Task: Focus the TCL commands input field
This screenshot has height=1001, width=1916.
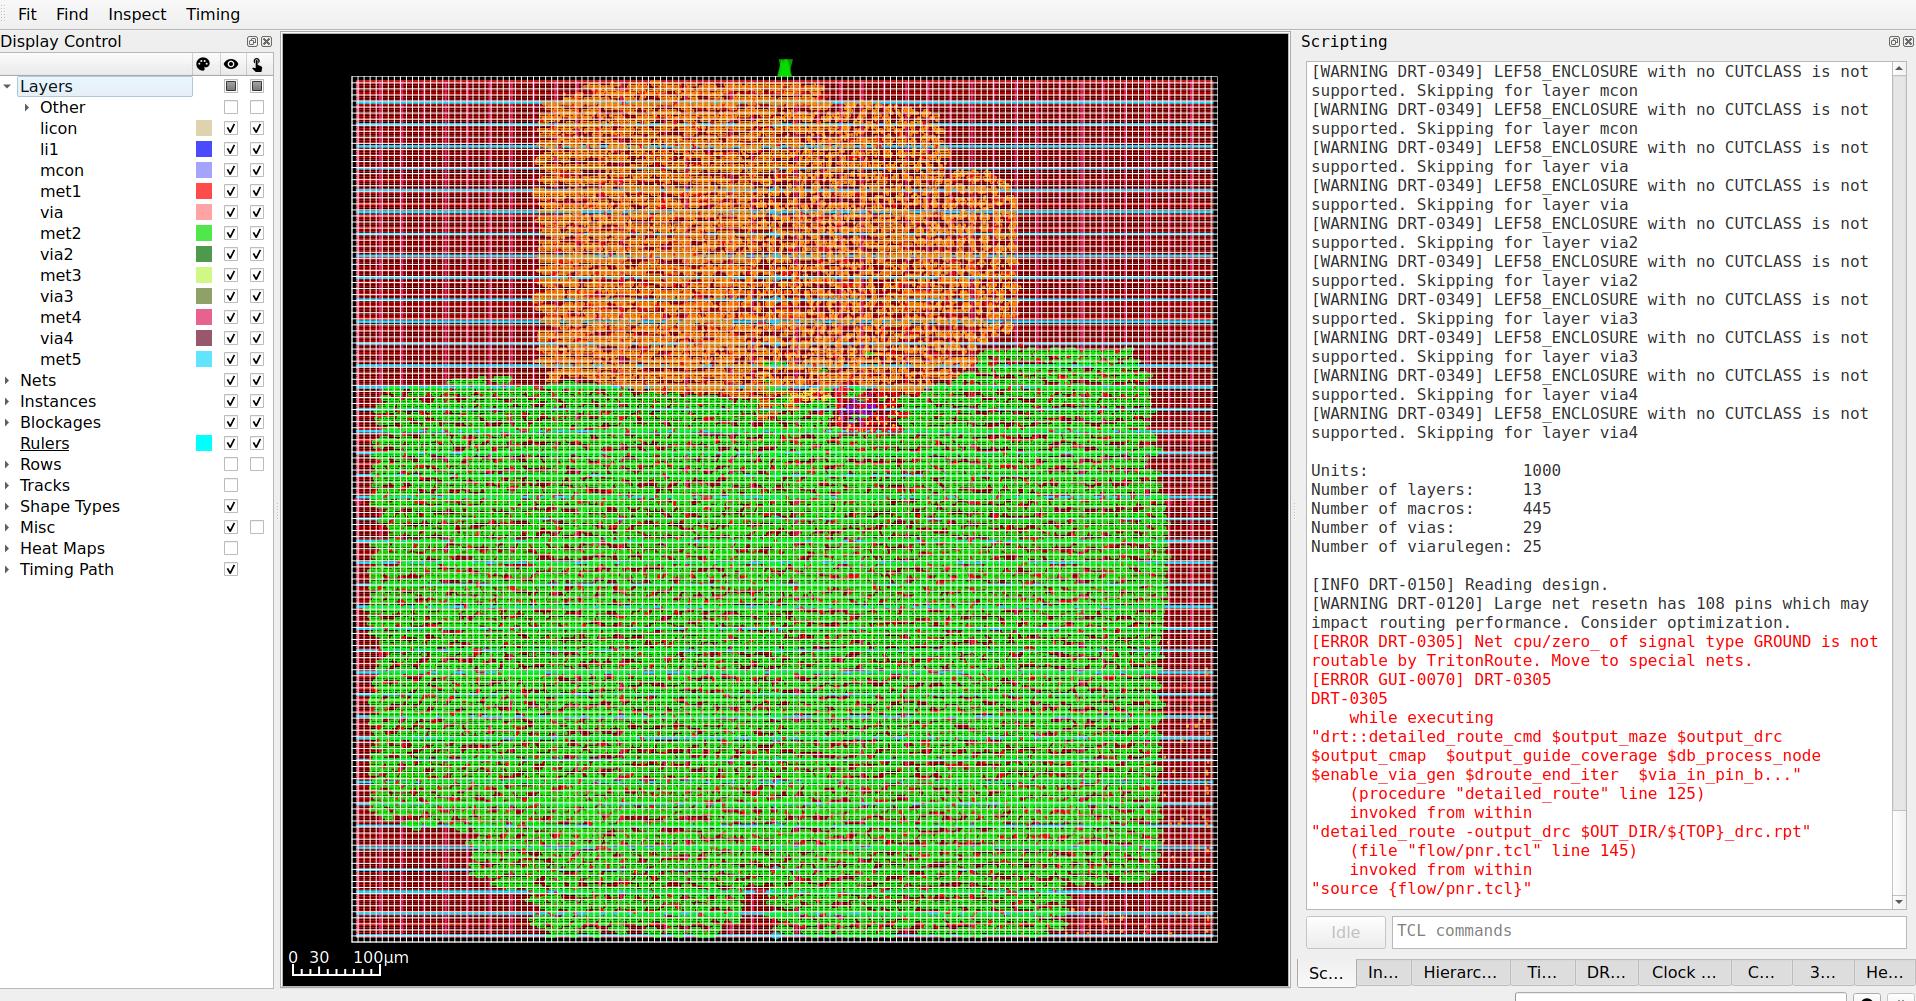Action: coord(1647,931)
